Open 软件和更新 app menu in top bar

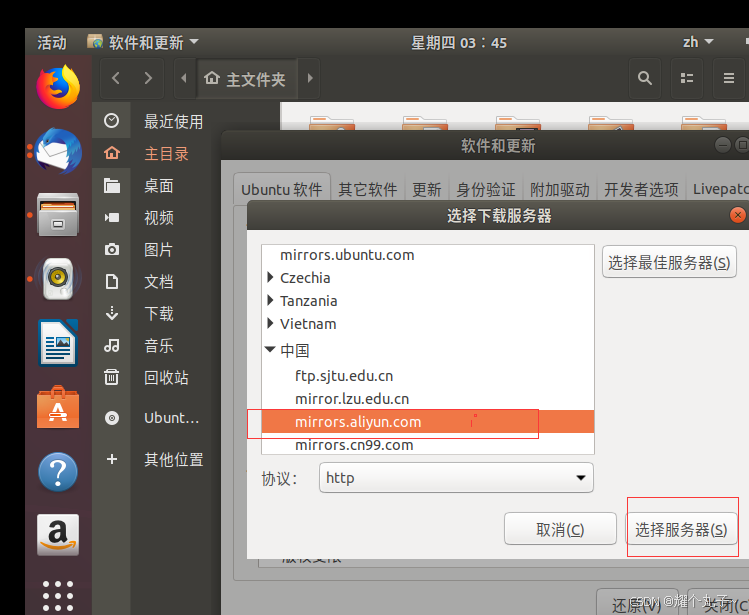tap(143, 42)
